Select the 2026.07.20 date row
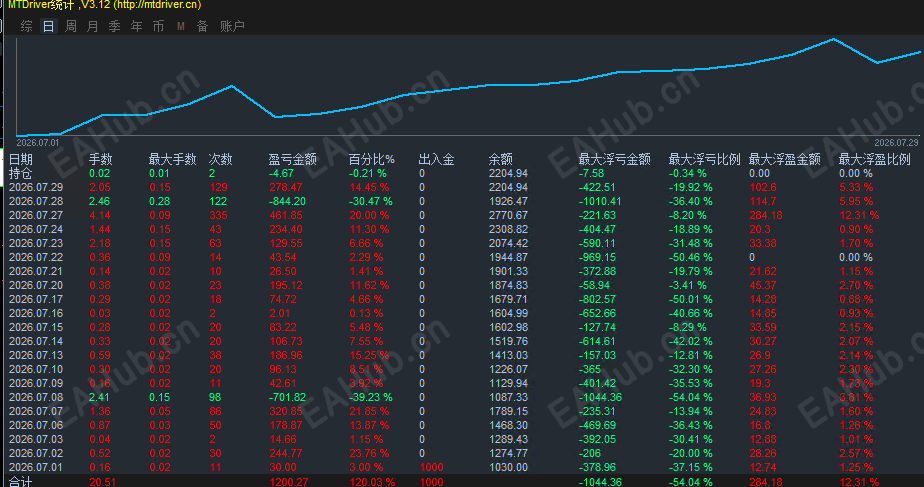The width and height of the screenshot is (924, 487). click(x=36, y=285)
